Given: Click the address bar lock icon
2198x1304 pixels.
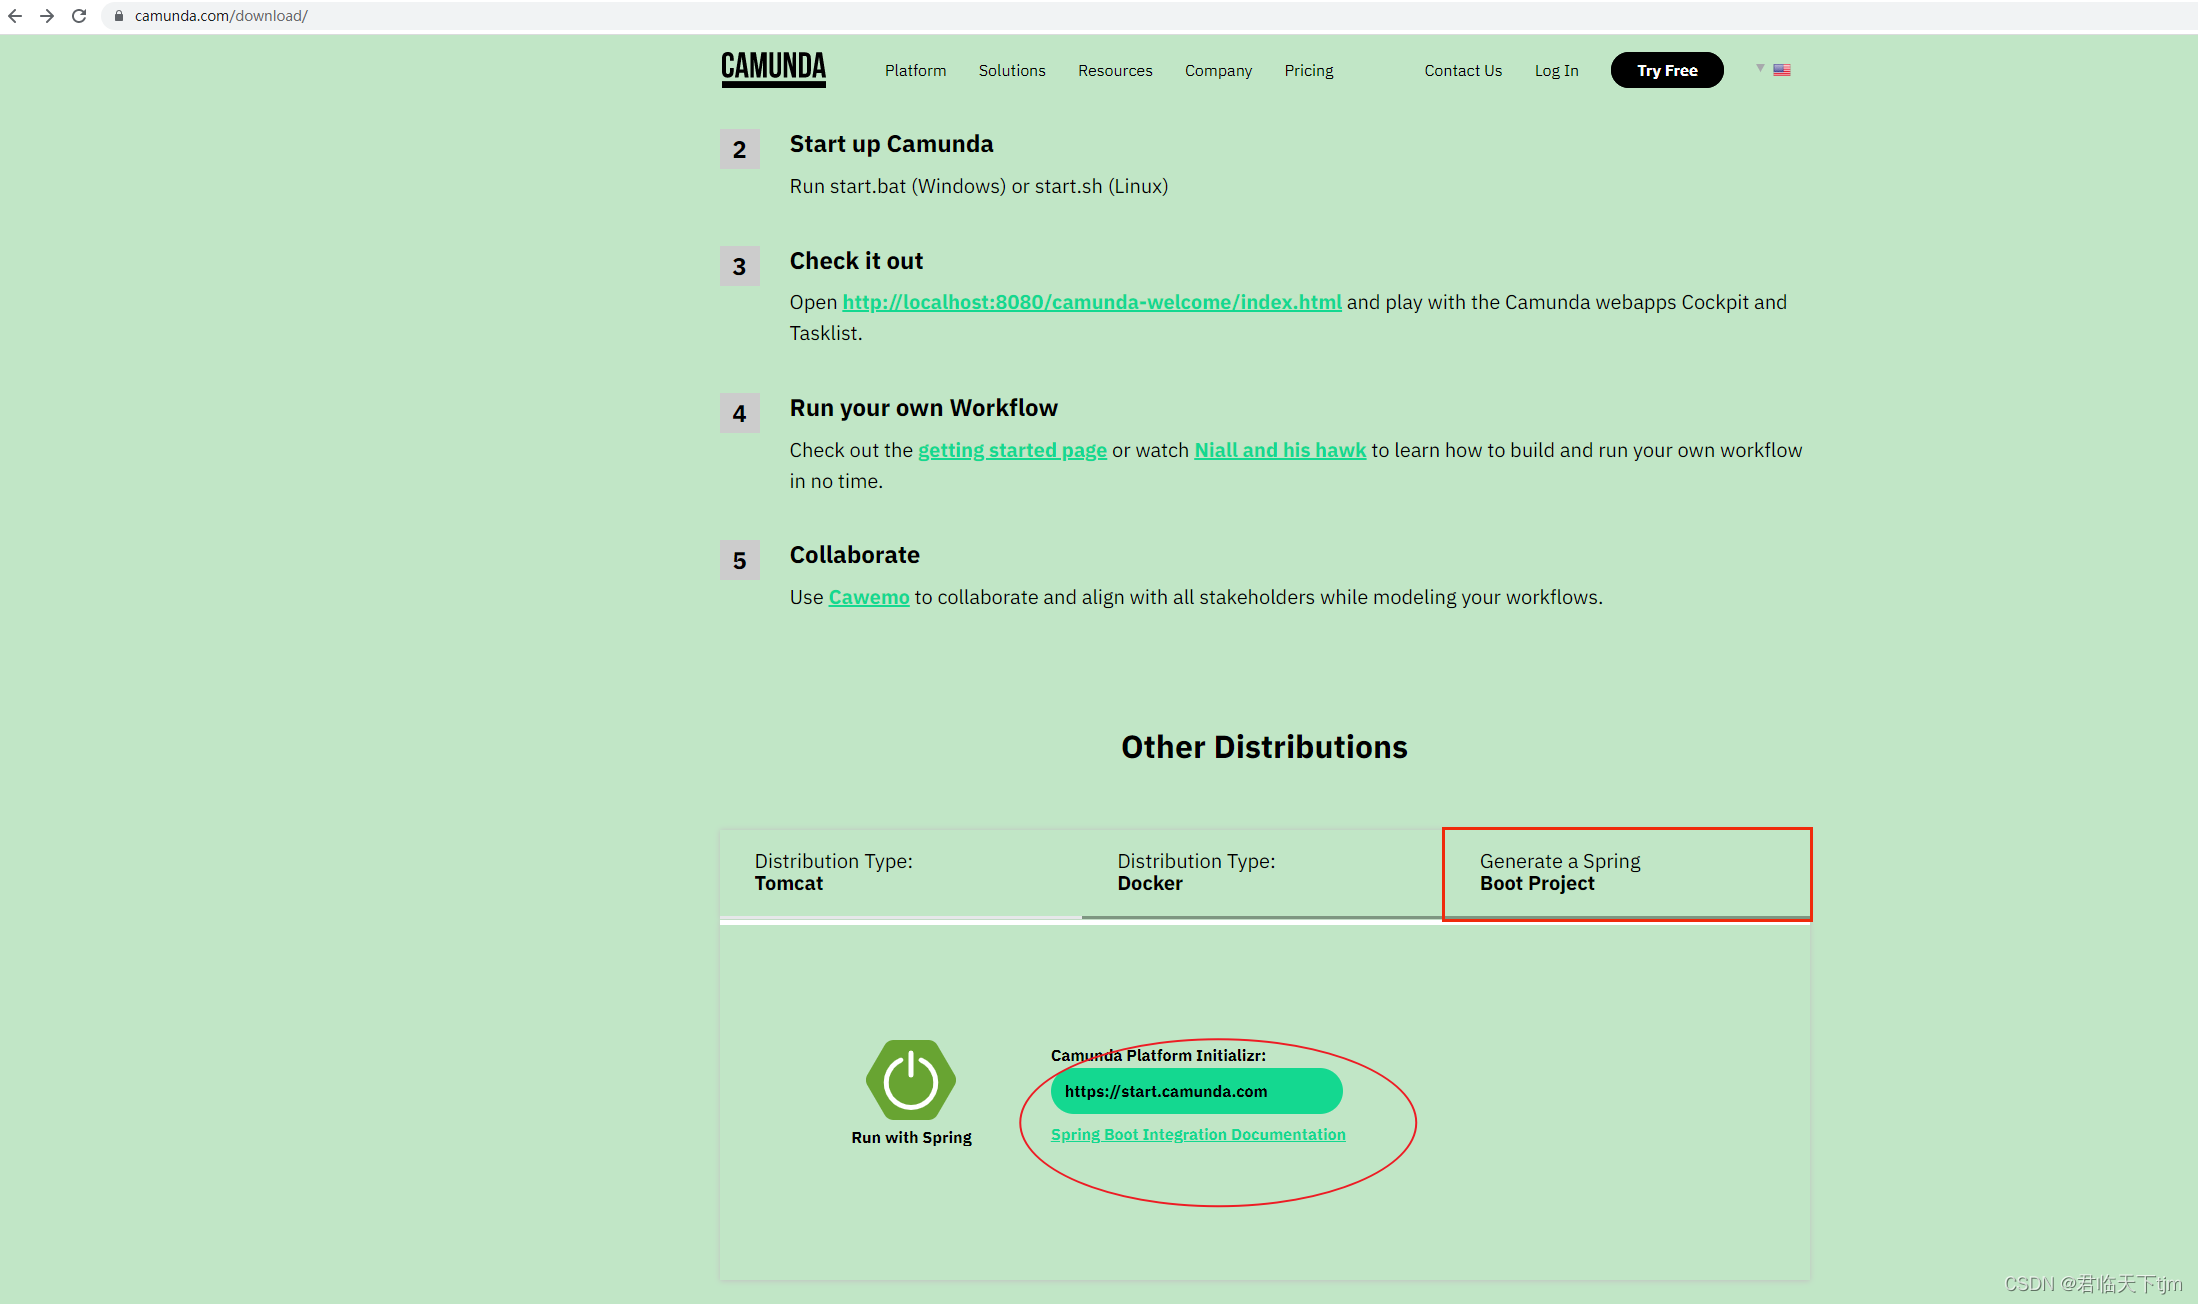Looking at the screenshot, I should [x=119, y=16].
